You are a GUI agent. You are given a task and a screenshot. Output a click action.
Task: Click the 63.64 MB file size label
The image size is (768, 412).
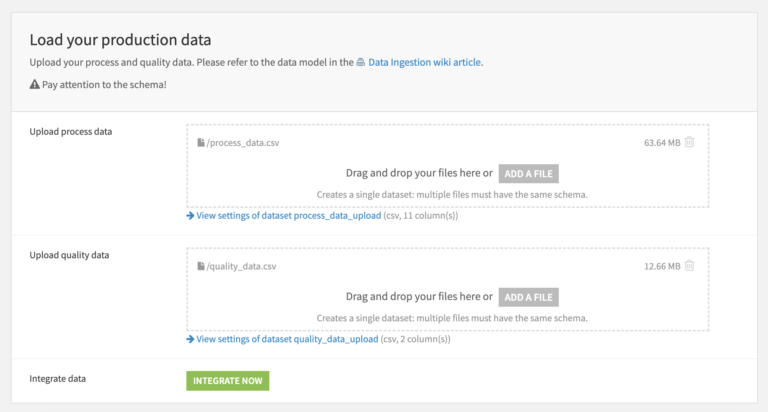(x=662, y=143)
